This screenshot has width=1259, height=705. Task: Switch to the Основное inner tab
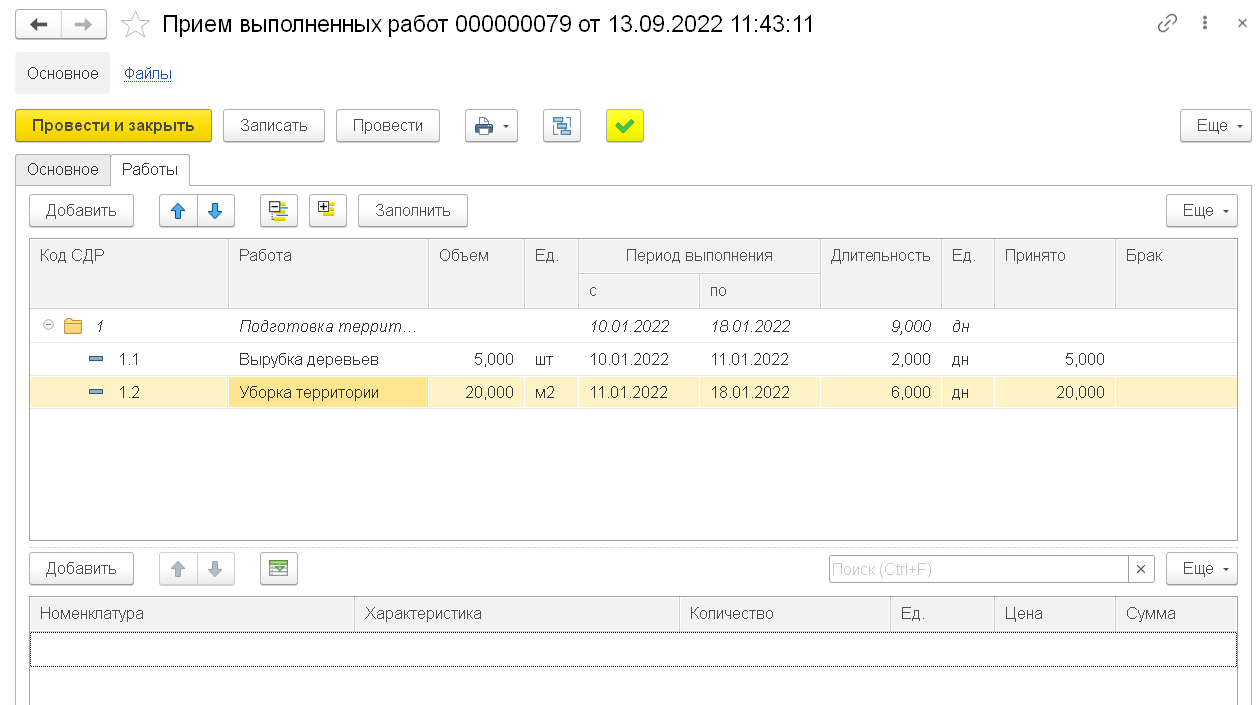coord(63,170)
